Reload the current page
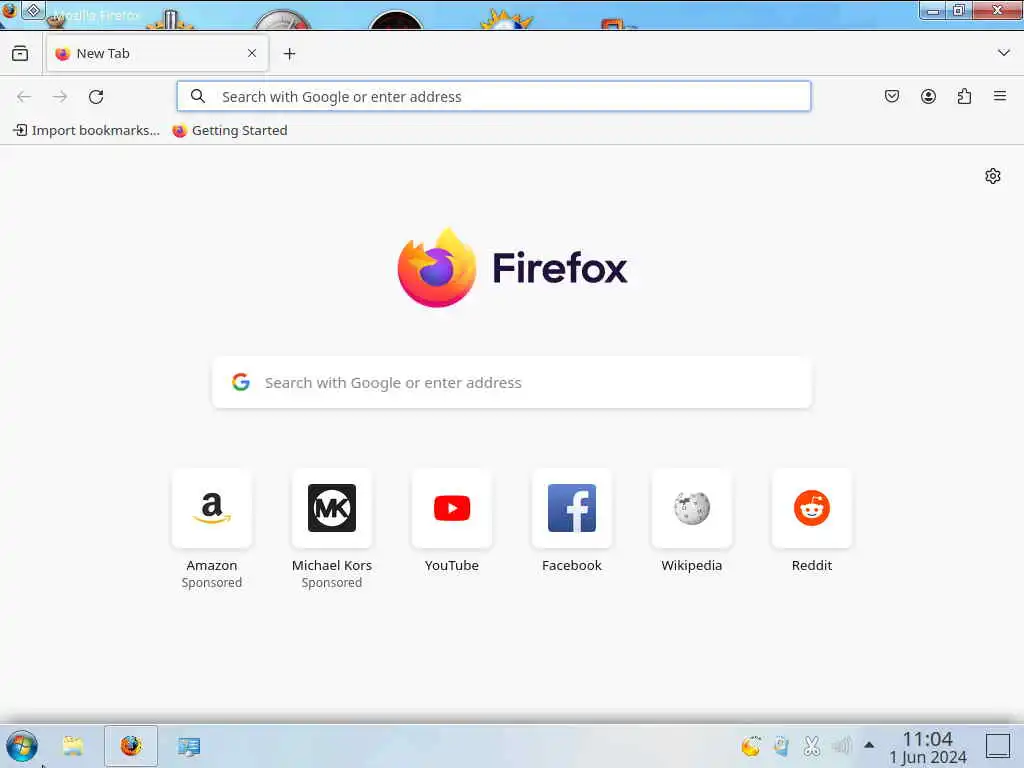Image resolution: width=1024 pixels, height=768 pixels. click(96, 97)
